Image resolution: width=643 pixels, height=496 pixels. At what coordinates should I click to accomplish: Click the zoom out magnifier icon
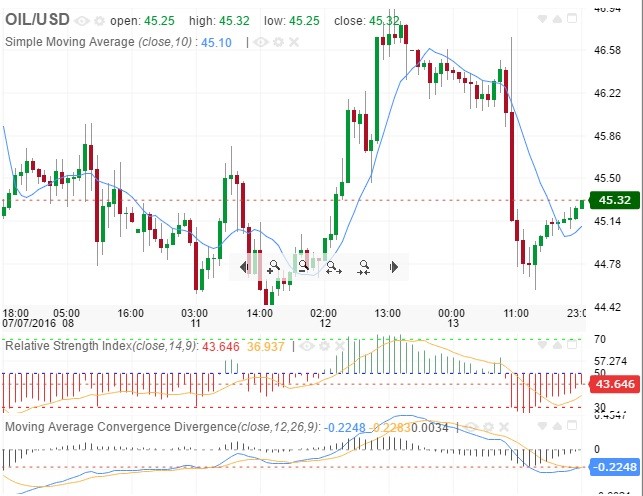click(x=303, y=267)
